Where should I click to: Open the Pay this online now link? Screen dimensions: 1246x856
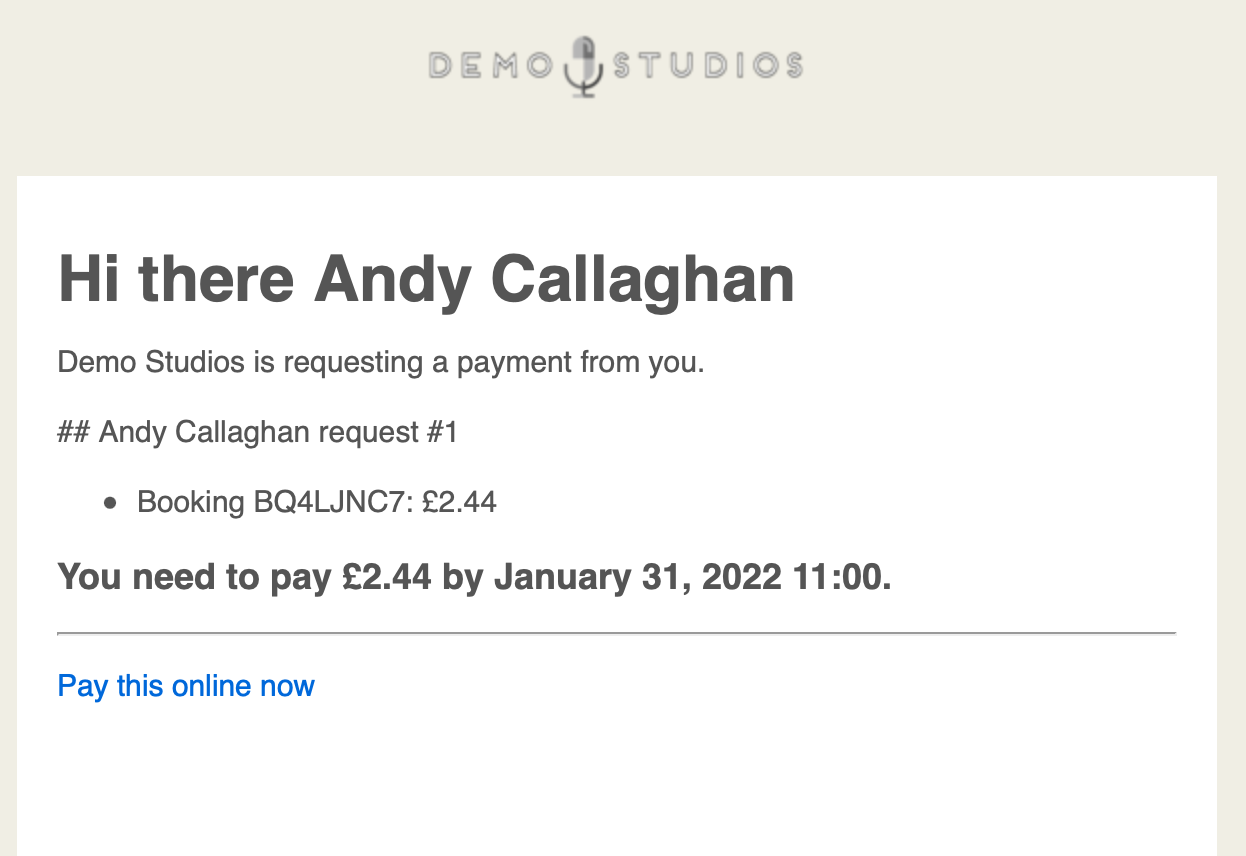[186, 686]
